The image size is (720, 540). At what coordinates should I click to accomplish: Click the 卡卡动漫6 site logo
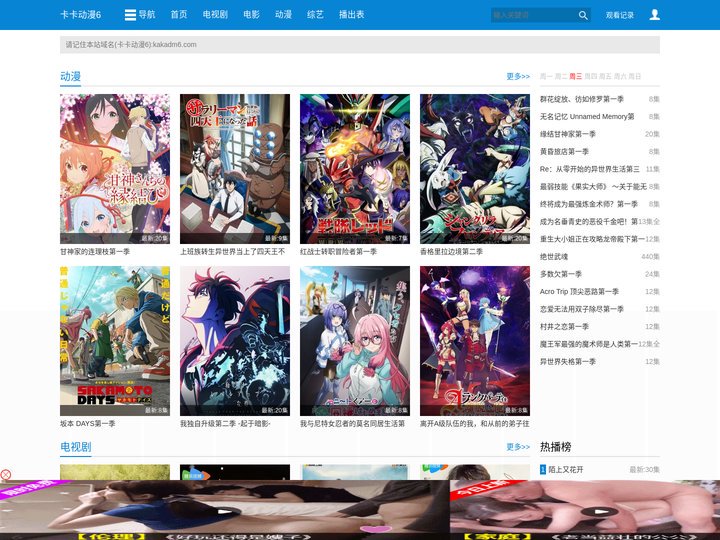(80, 15)
